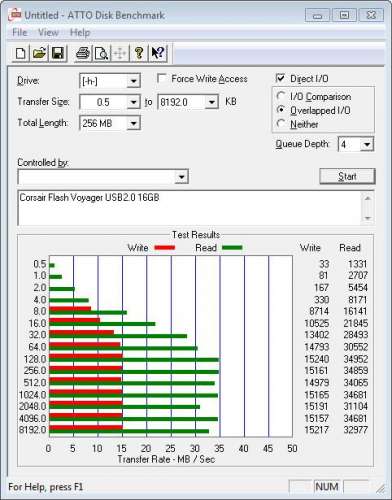Click the About question mark icon

[x=139, y=53]
